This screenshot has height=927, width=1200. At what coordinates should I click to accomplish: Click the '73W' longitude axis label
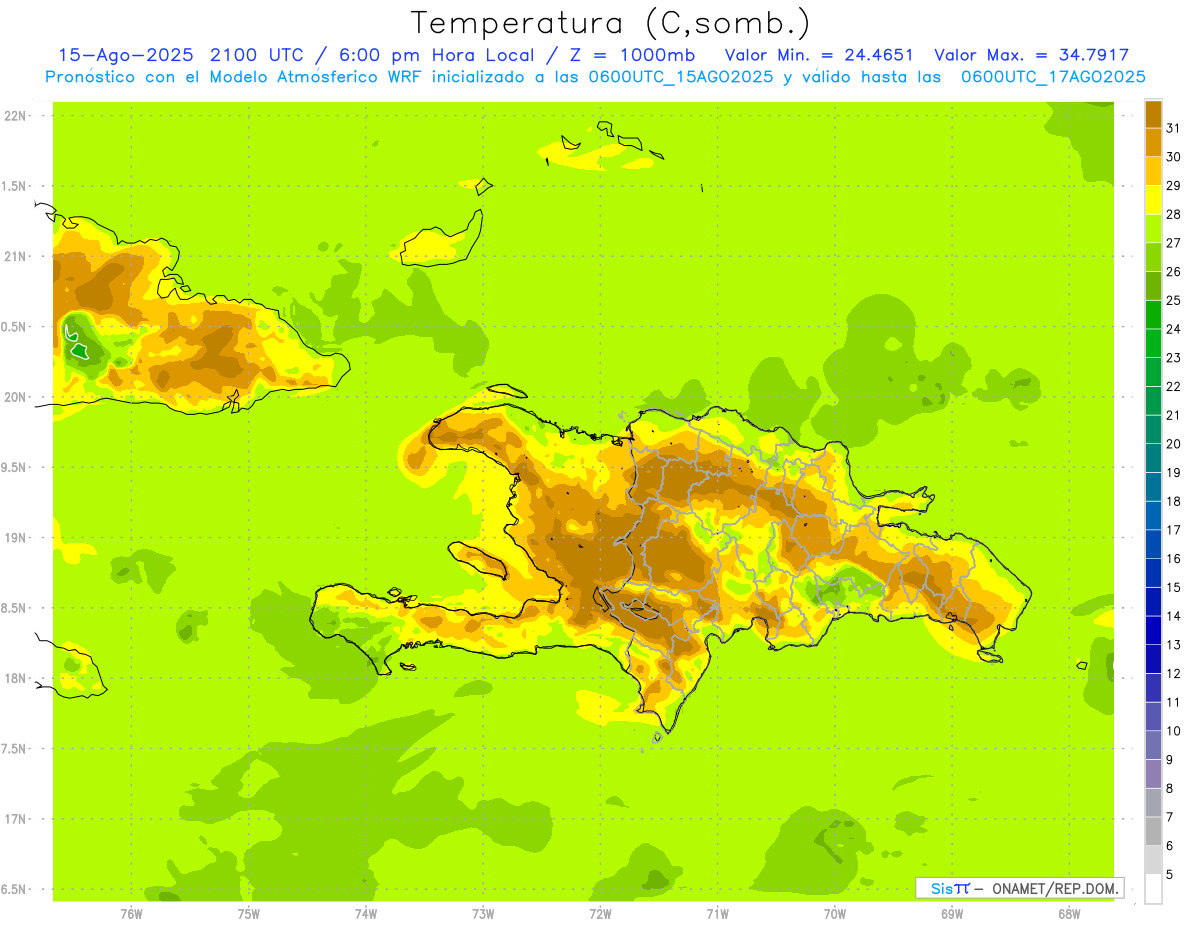pos(483,912)
